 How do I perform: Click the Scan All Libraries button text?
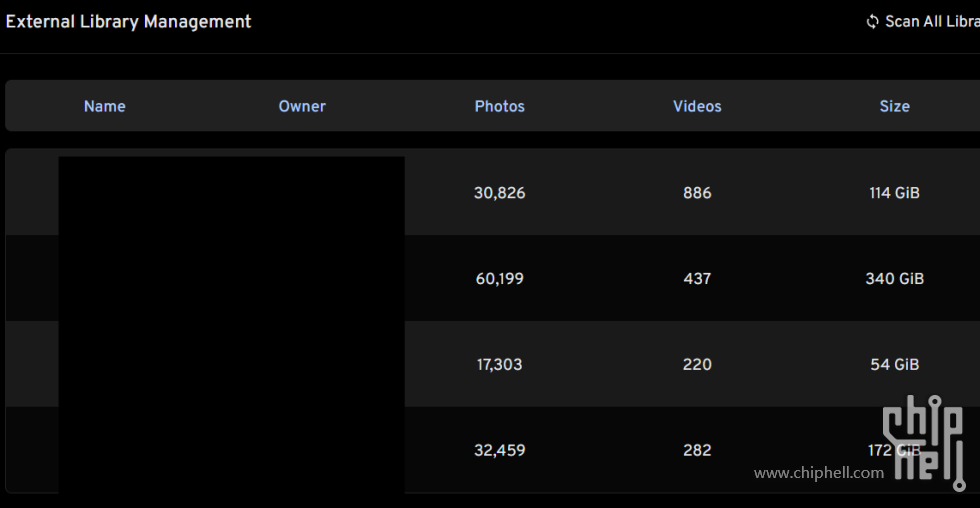click(932, 22)
